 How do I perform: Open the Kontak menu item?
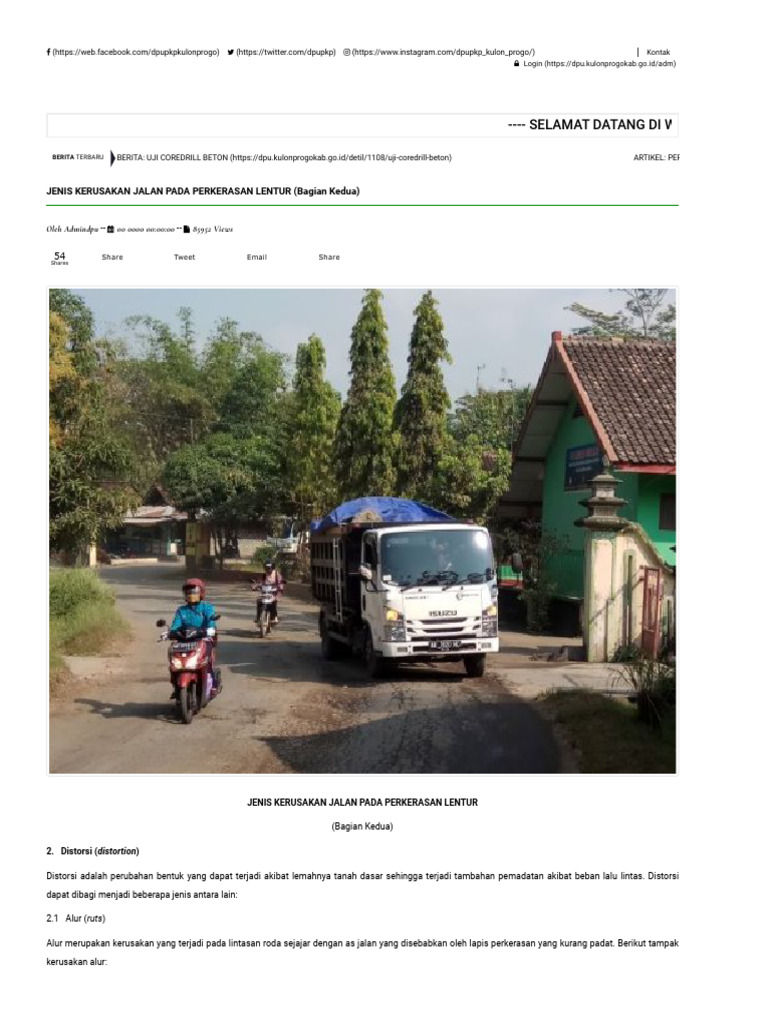click(658, 52)
